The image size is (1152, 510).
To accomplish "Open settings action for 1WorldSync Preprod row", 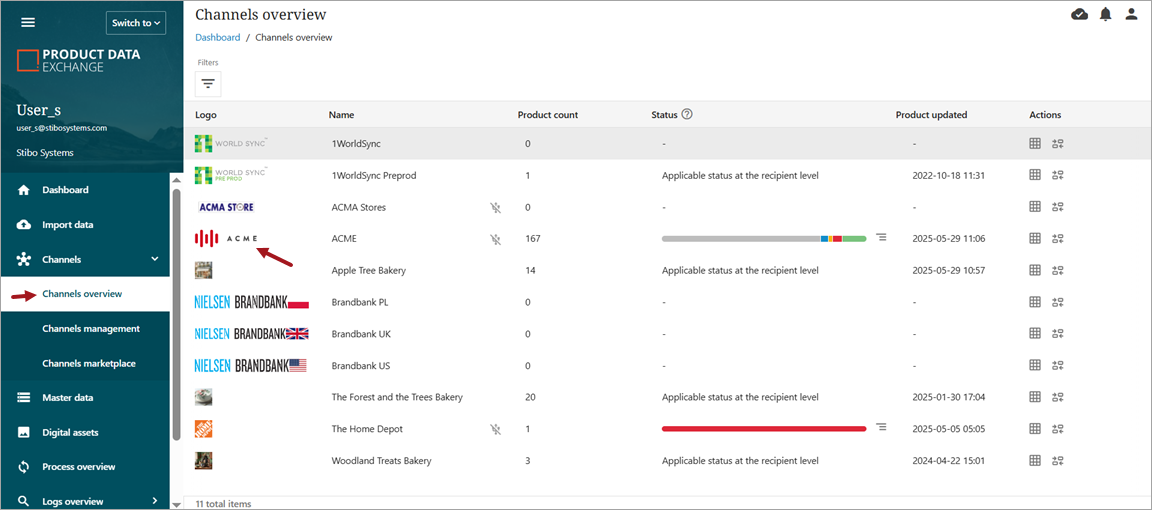I will tap(1058, 176).
